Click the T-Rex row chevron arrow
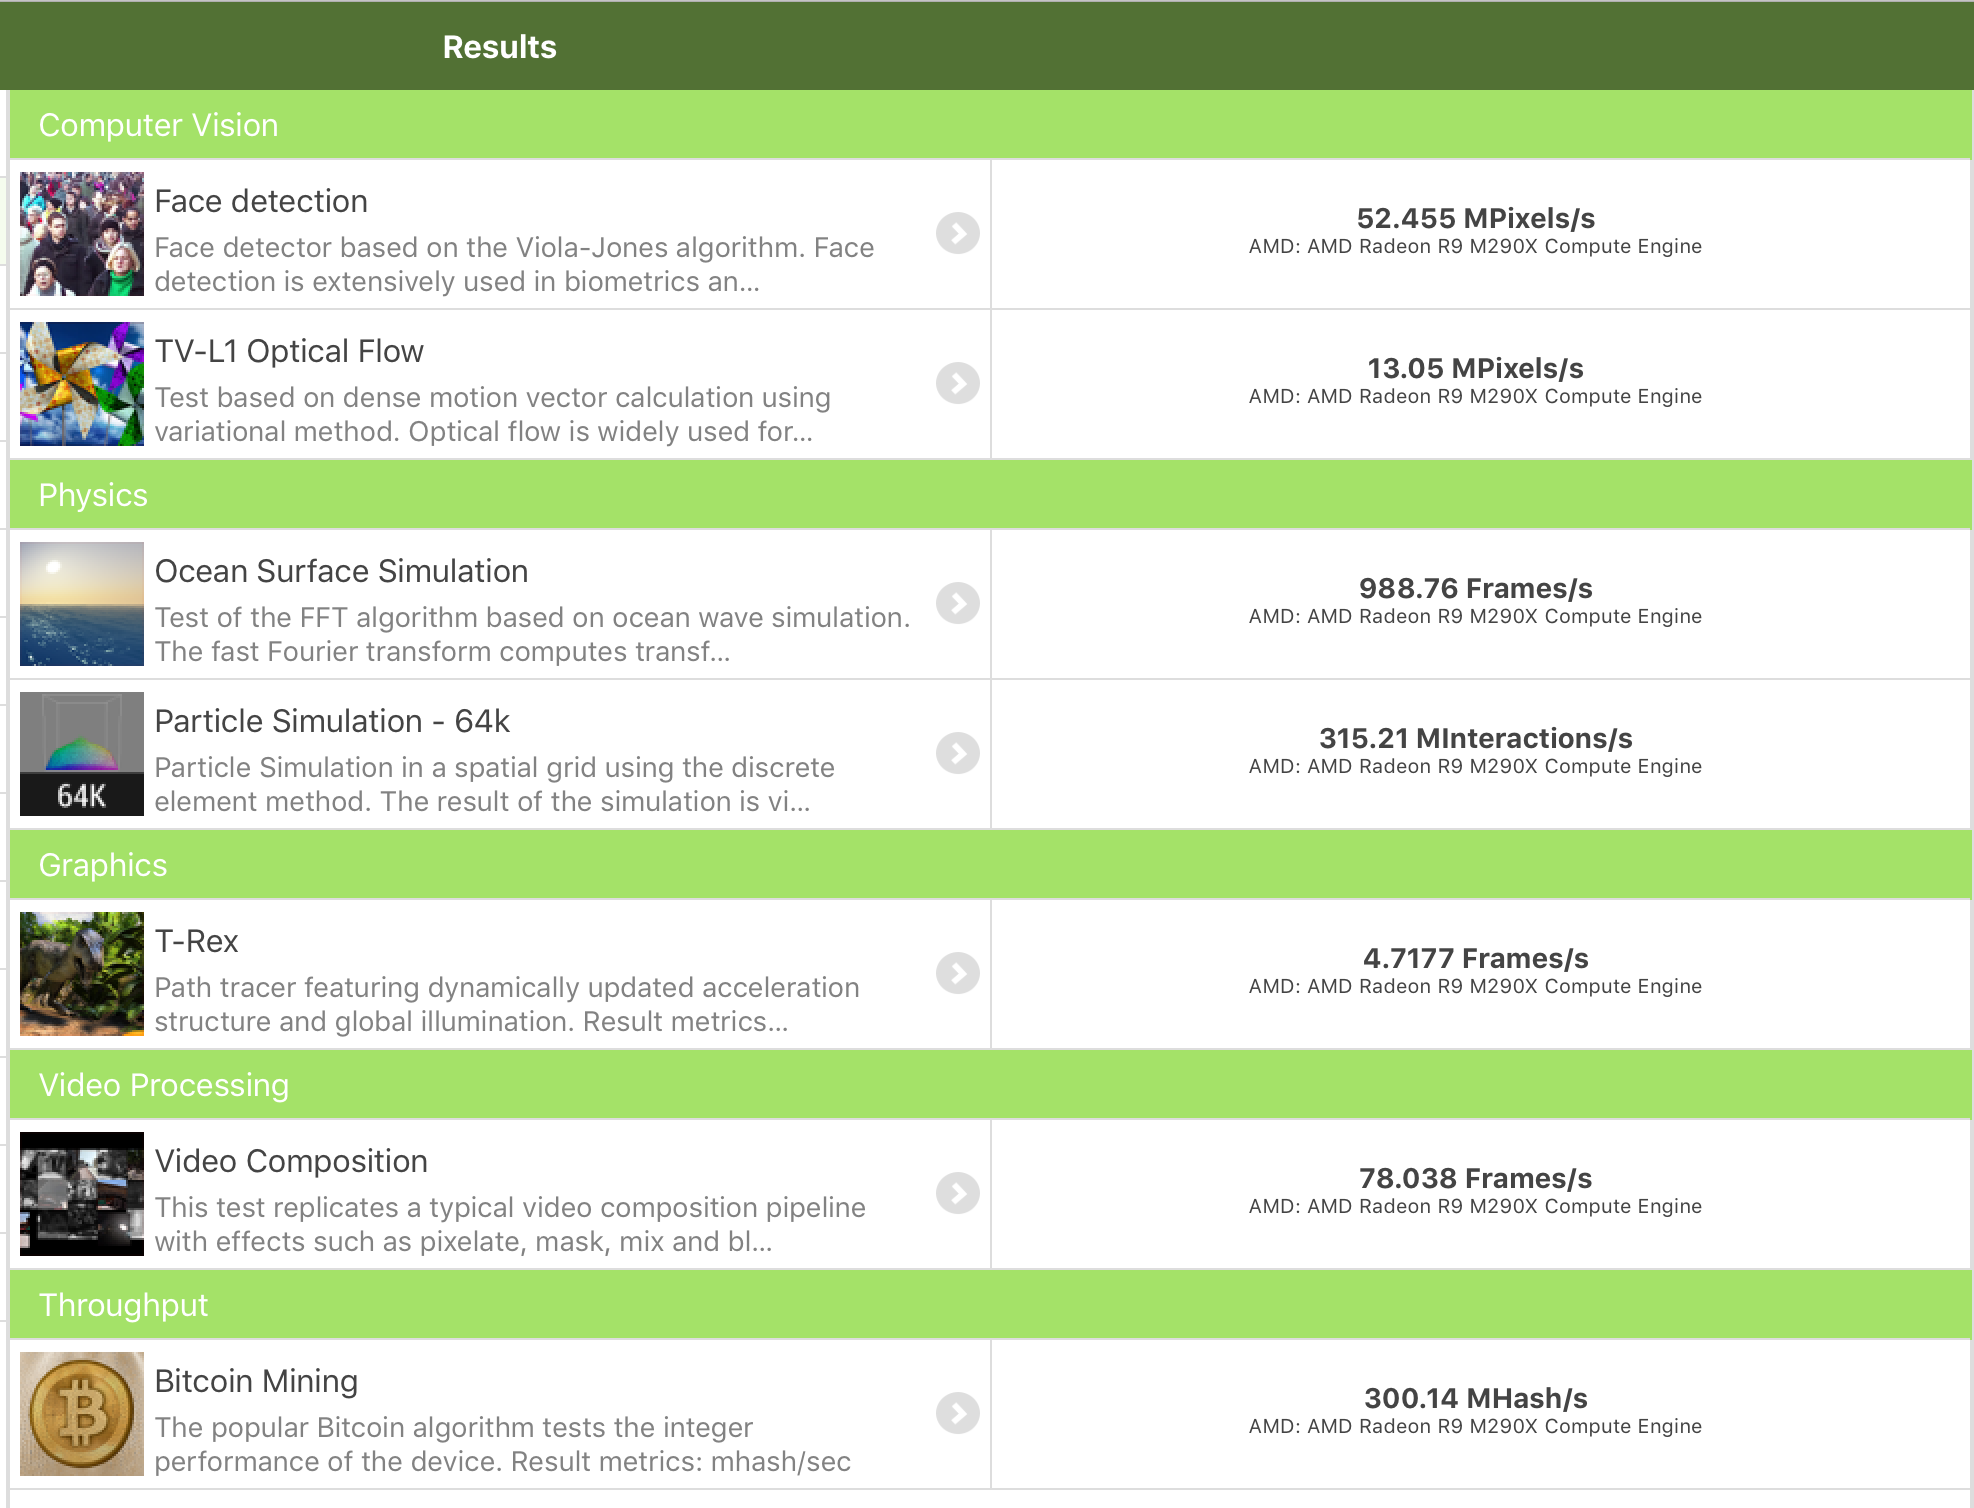The image size is (1974, 1508). 958,973
